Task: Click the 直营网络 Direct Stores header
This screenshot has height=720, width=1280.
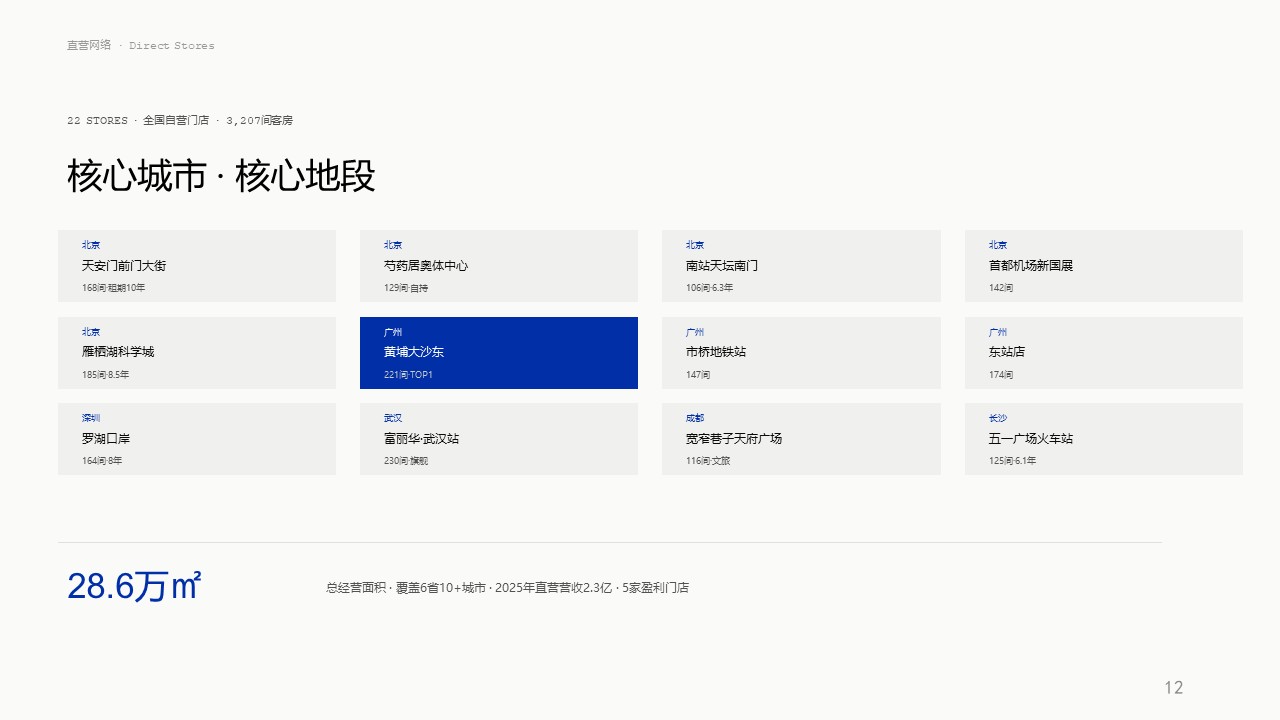Action: (141, 46)
